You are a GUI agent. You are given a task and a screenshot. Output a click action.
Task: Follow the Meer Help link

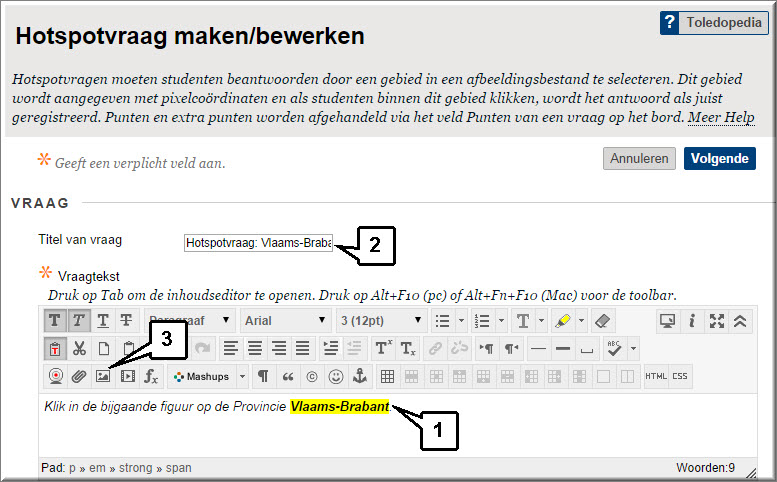721,117
